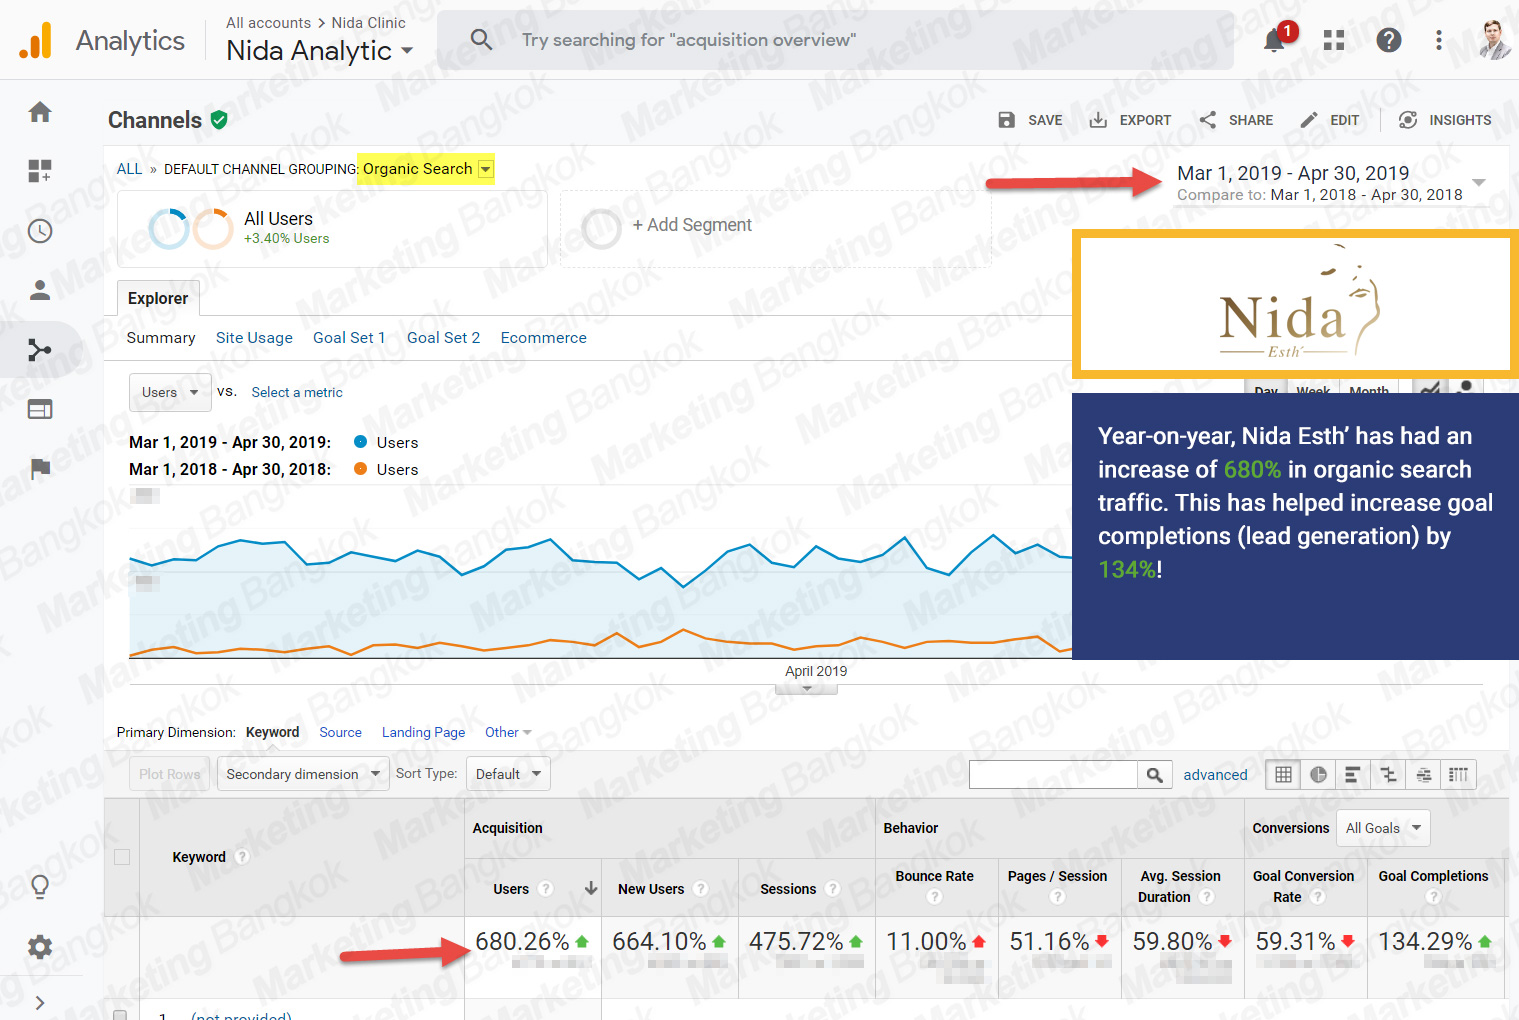Screen dimensions: 1519x1020
Task: Set primary dimension to Source
Action: (340, 732)
